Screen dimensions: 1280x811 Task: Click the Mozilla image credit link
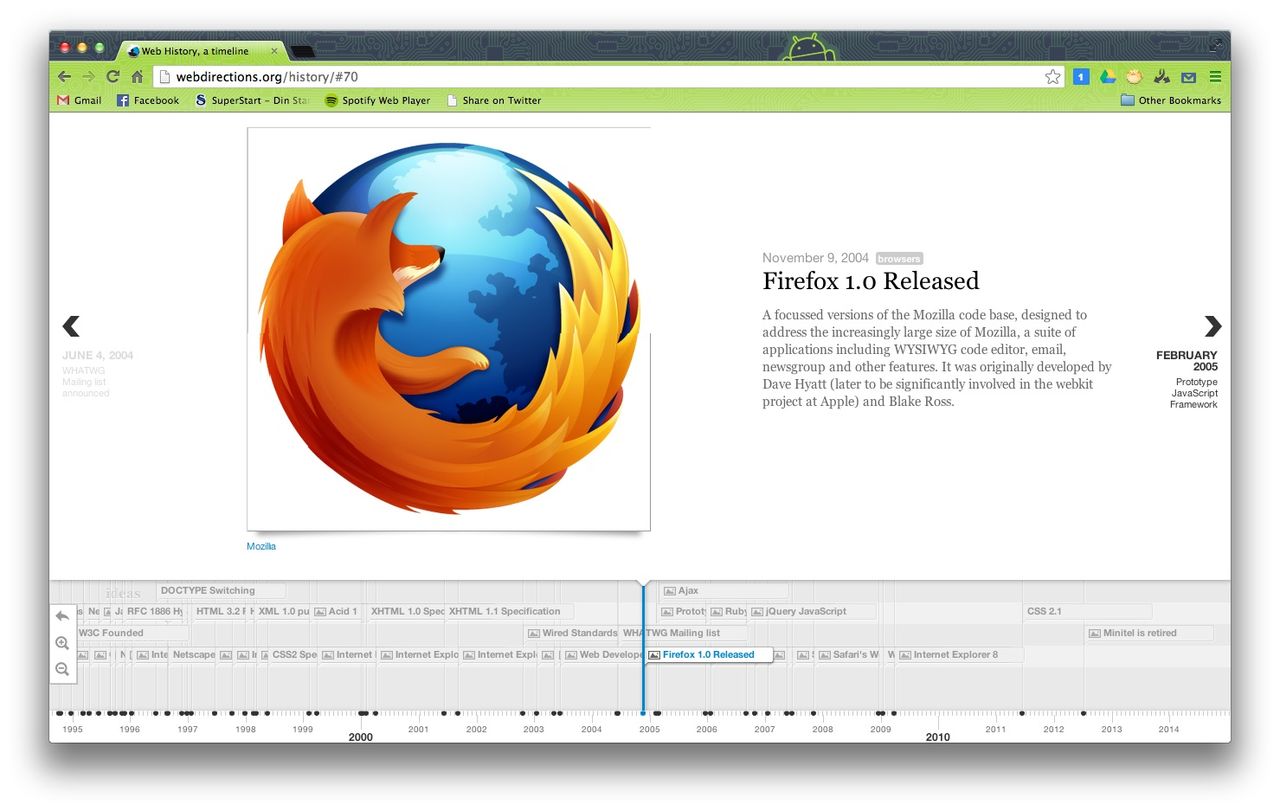261,546
